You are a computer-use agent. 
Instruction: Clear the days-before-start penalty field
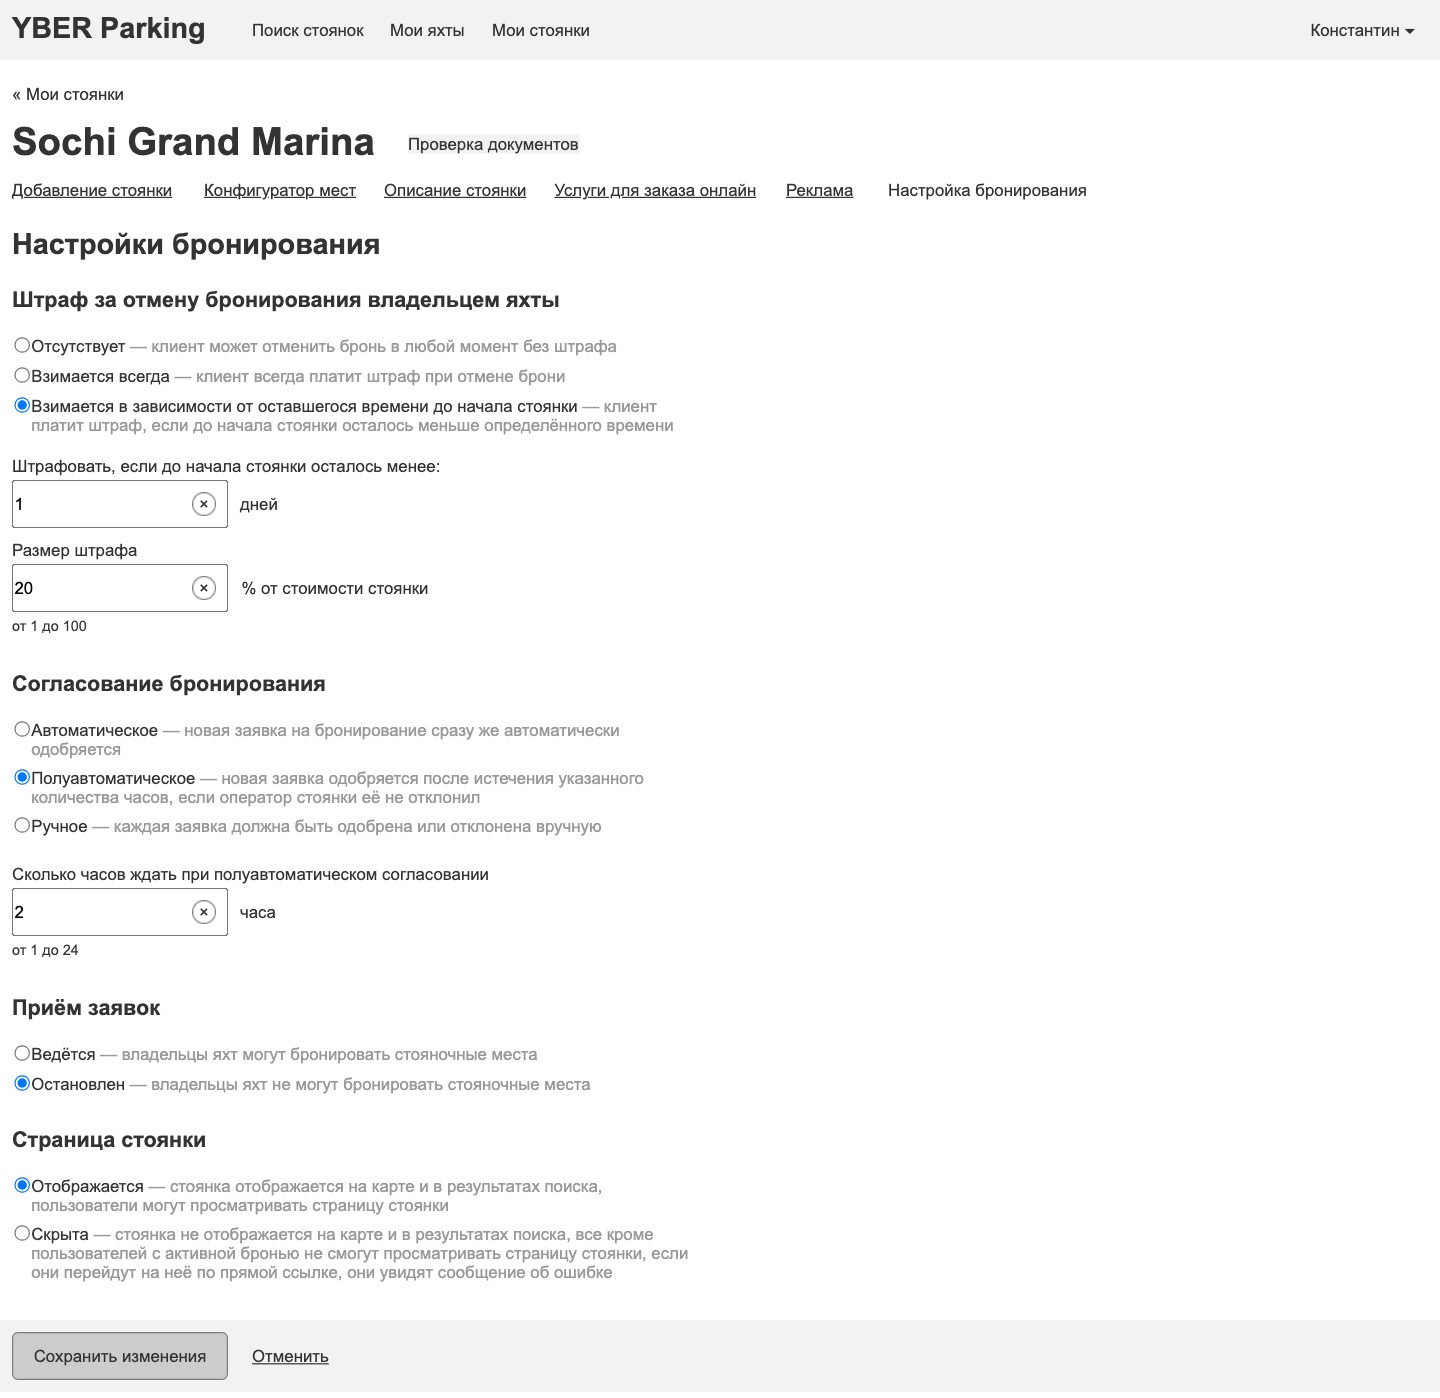pyautogui.click(x=204, y=504)
